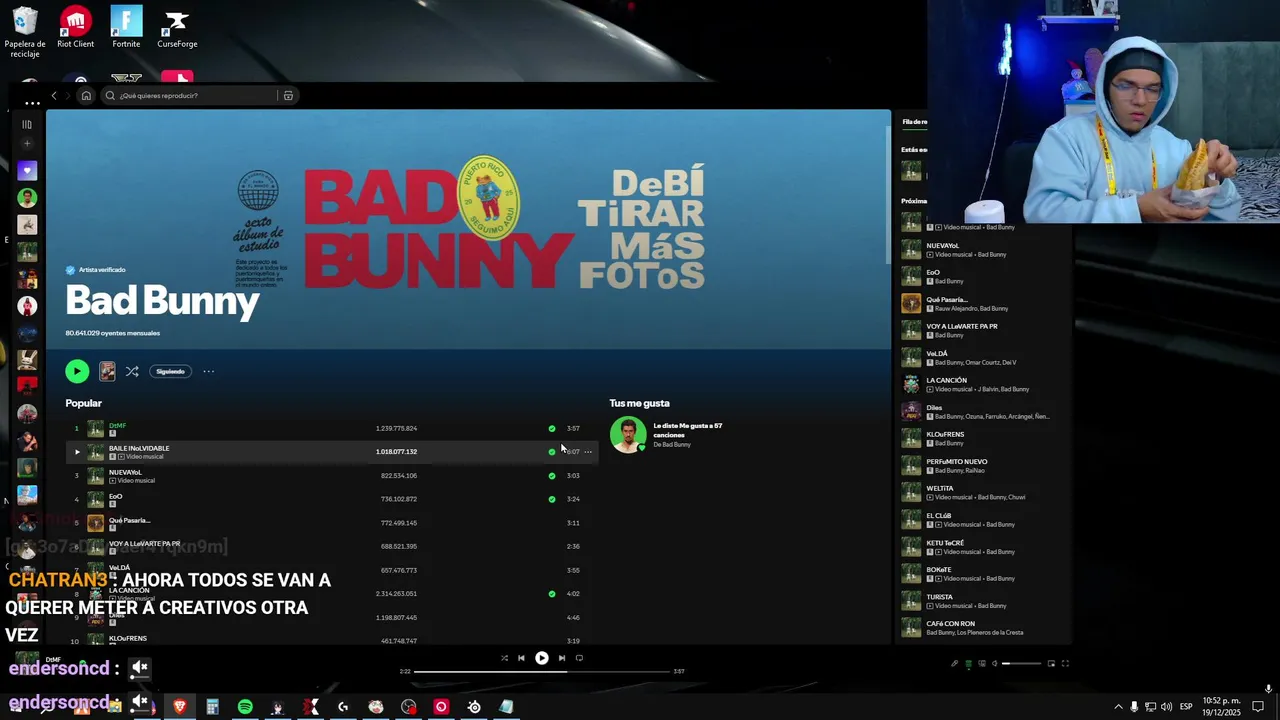Select the DtMF track in Popular
Image resolution: width=1280 pixels, height=720 pixels.
click(x=117, y=426)
